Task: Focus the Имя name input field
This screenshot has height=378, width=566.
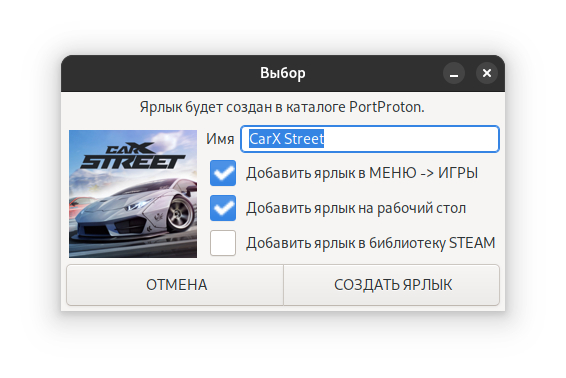Action: click(x=370, y=139)
